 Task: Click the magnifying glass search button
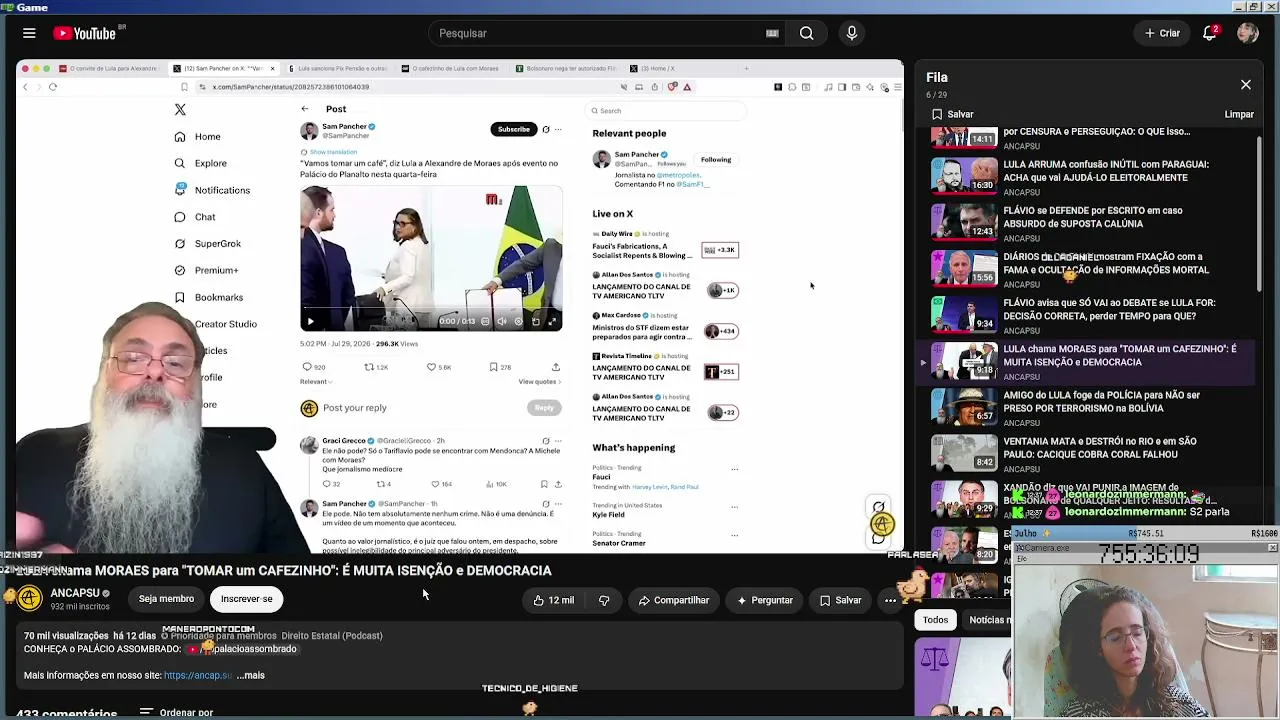(806, 33)
